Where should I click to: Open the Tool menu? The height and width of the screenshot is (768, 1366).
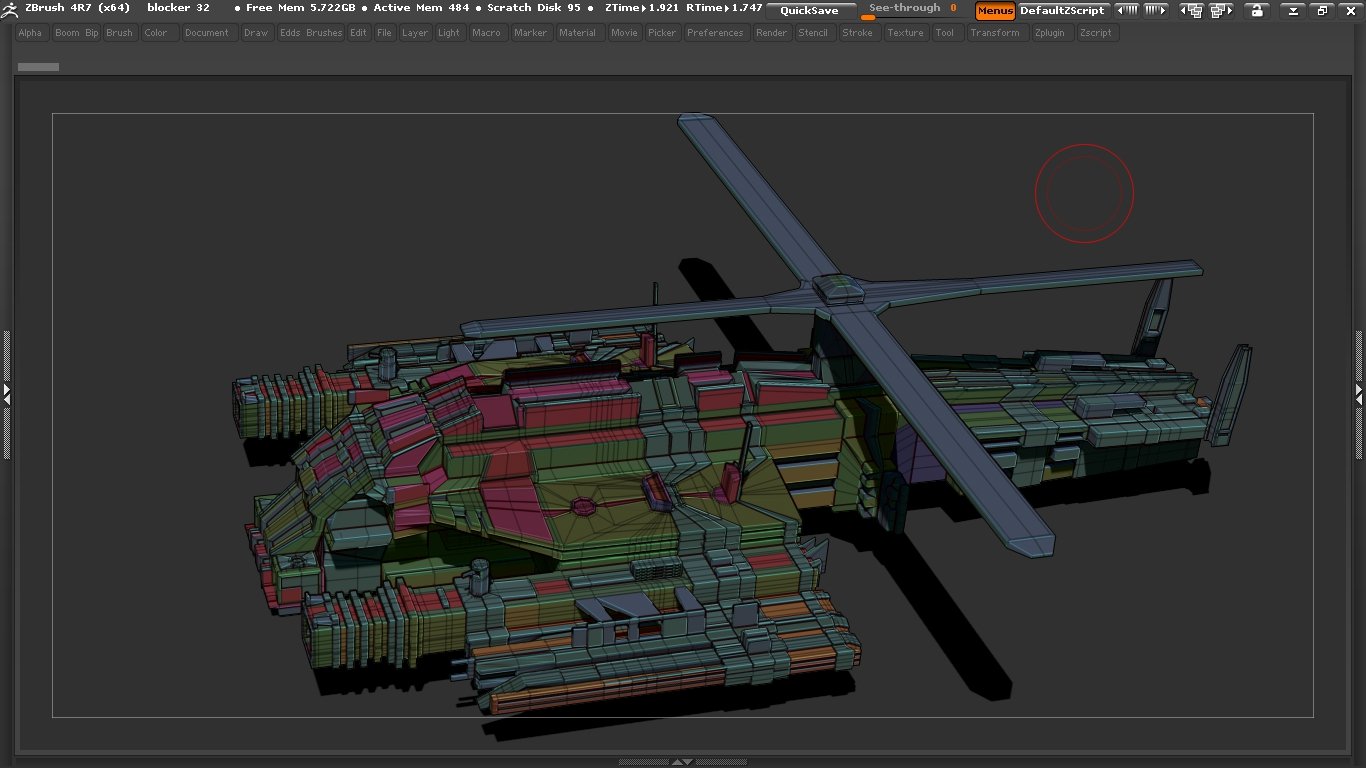(944, 33)
